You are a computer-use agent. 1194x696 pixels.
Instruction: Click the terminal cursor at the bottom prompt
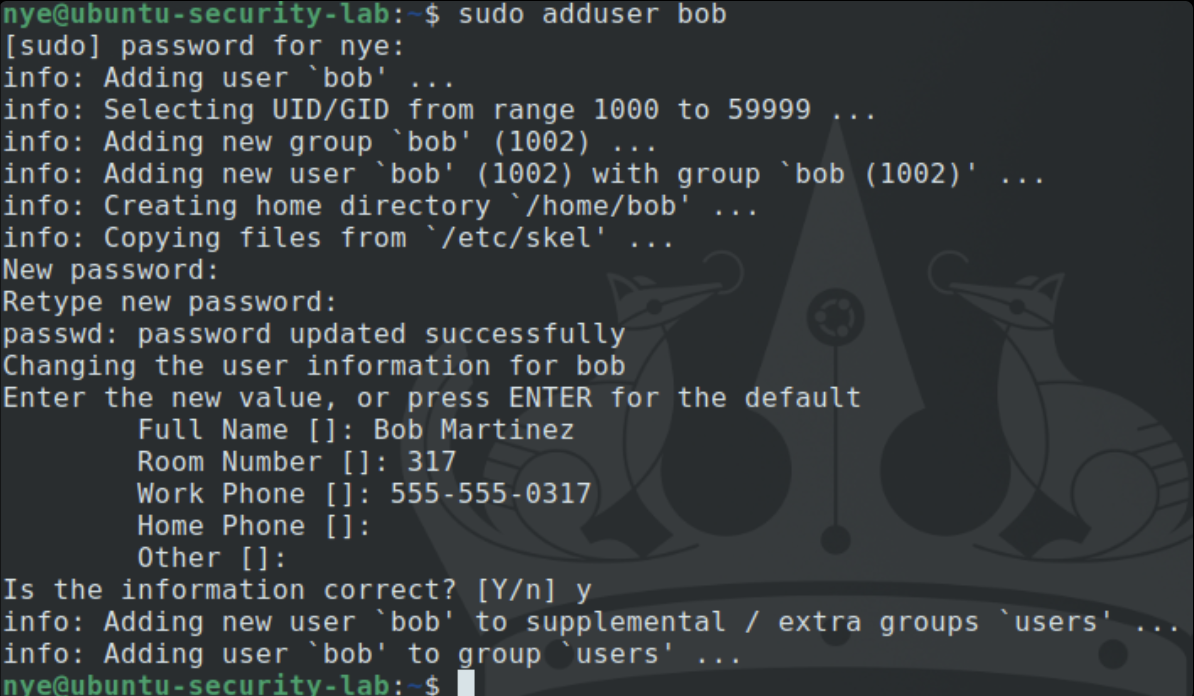point(466,686)
